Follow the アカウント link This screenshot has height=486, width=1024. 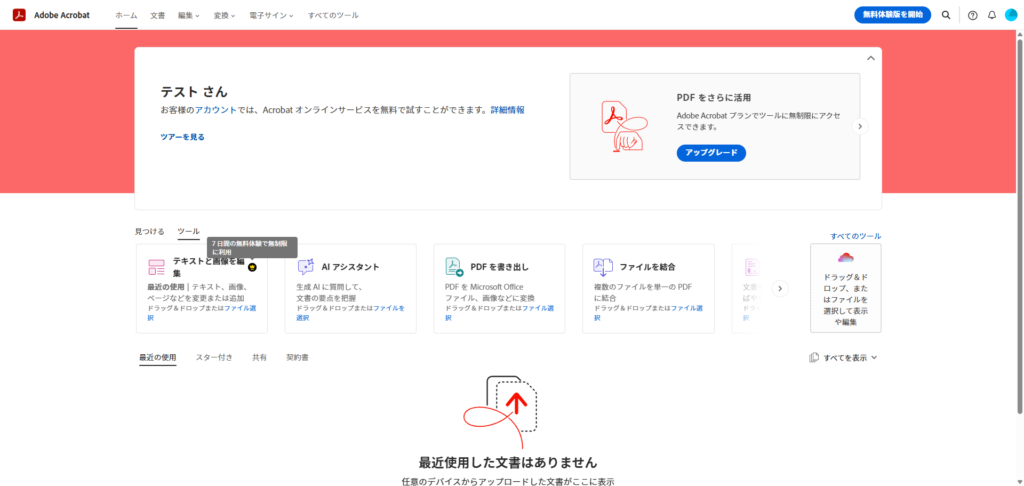pos(216,110)
